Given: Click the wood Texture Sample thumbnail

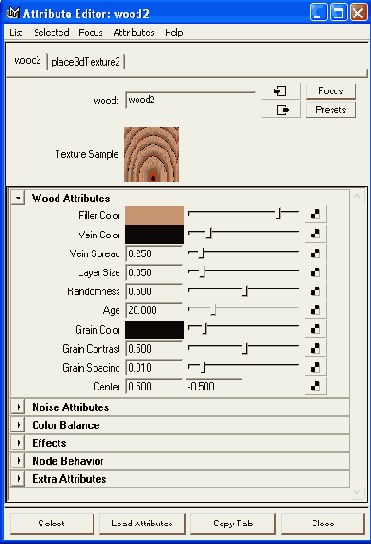Looking at the screenshot, I should [152, 154].
